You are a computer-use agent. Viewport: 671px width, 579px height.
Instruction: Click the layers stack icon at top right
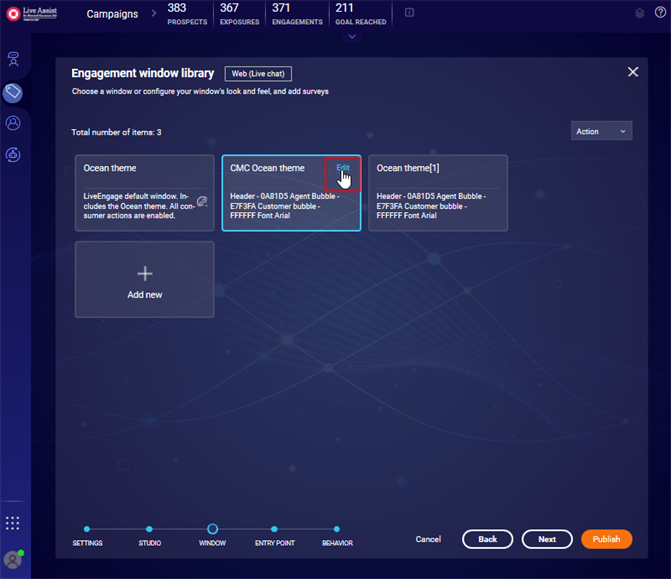pos(640,13)
